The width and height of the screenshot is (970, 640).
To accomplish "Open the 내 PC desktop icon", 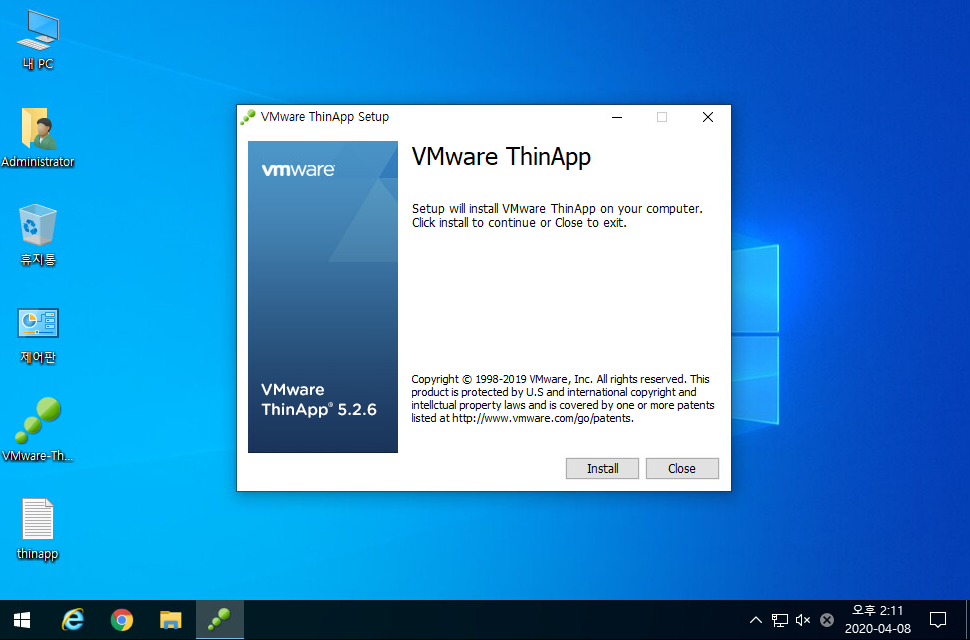I will (x=38, y=40).
